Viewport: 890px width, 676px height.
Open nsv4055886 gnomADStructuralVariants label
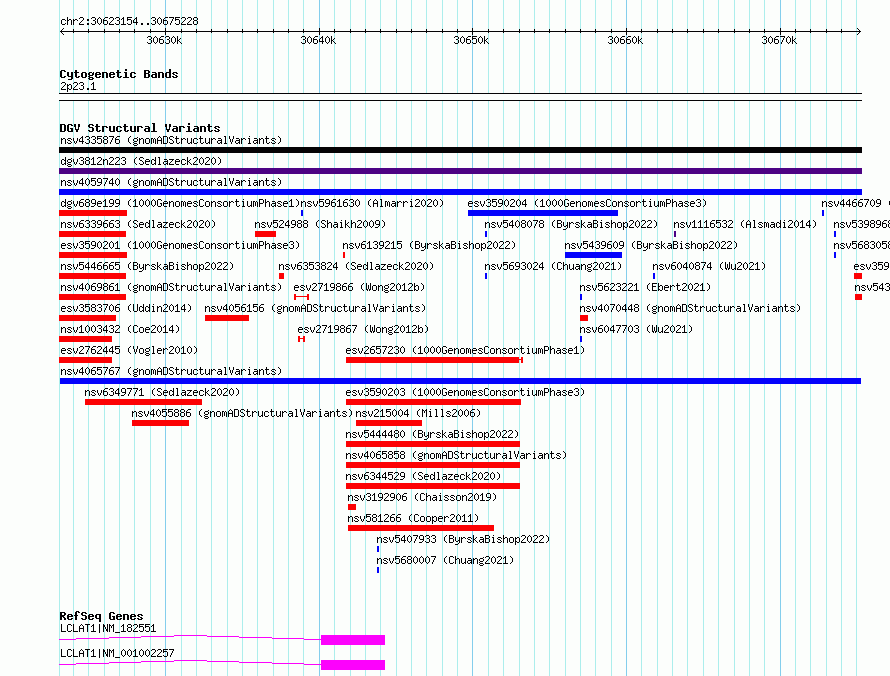[242, 413]
